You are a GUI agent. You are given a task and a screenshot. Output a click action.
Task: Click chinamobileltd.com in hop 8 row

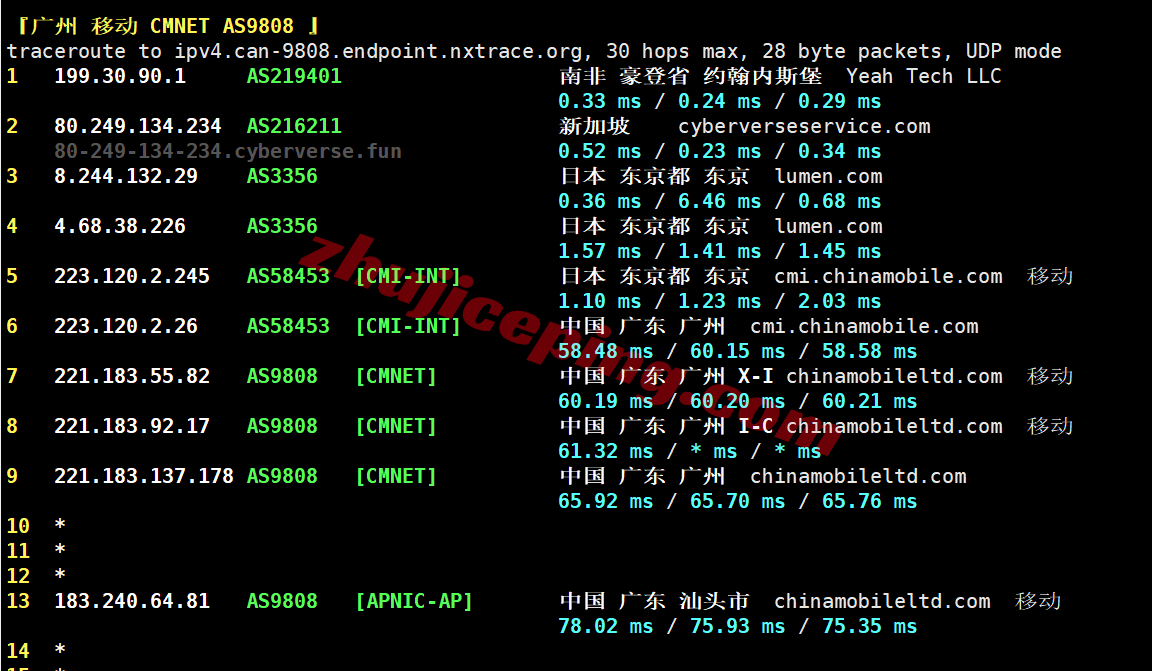pyautogui.click(x=894, y=426)
